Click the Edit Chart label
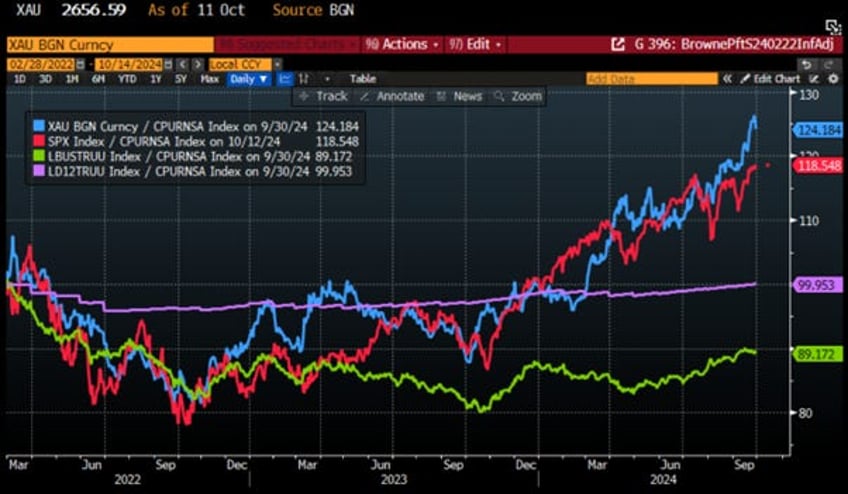Image resolution: width=848 pixels, height=494 pixels. pos(777,79)
